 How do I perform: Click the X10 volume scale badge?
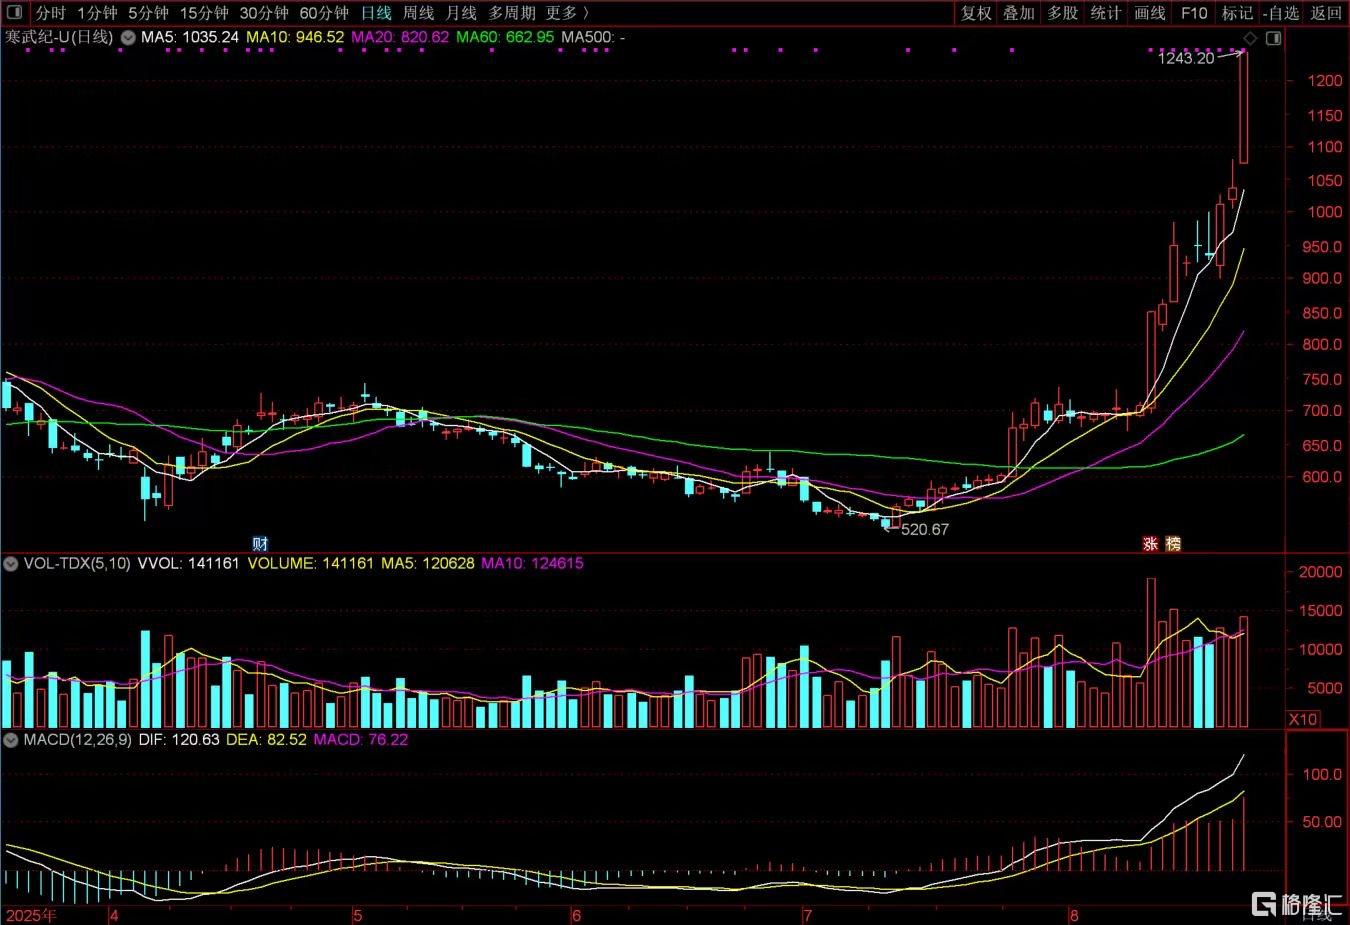pyautogui.click(x=1303, y=719)
